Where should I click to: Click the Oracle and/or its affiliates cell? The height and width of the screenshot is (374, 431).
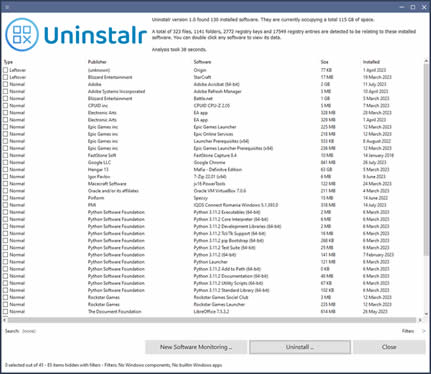[x=113, y=191]
